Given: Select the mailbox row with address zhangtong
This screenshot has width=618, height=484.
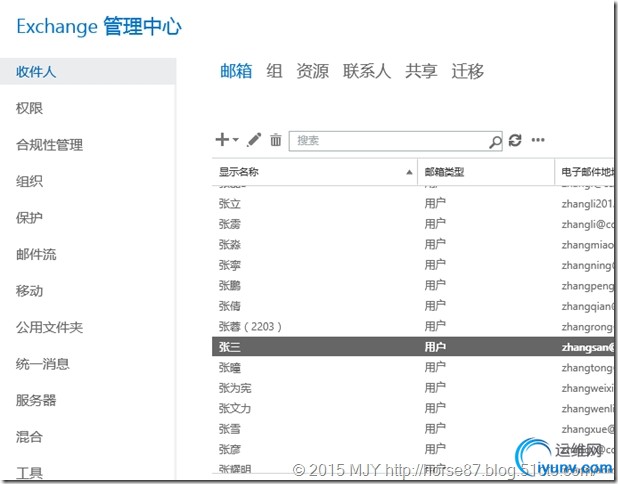Looking at the screenshot, I should (x=413, y=368).
